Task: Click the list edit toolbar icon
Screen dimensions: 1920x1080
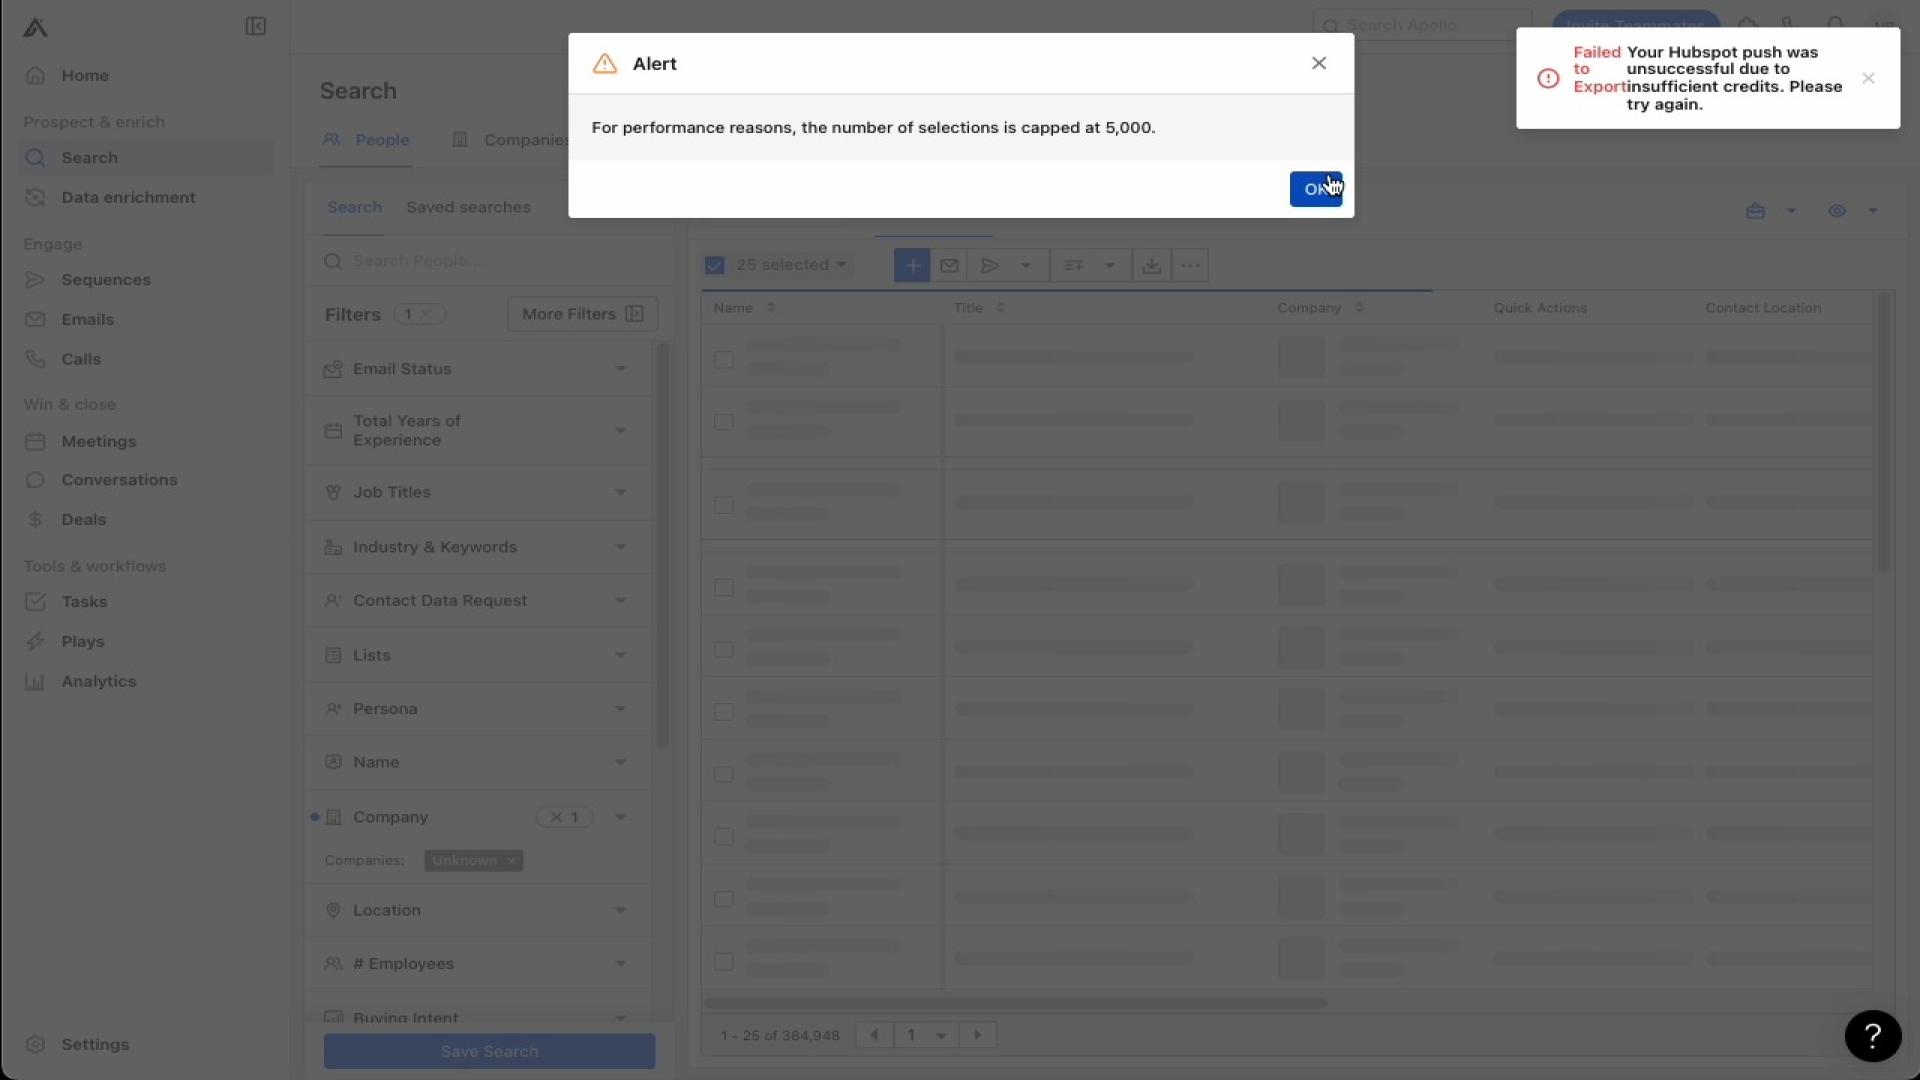Action: (1074, 265)
